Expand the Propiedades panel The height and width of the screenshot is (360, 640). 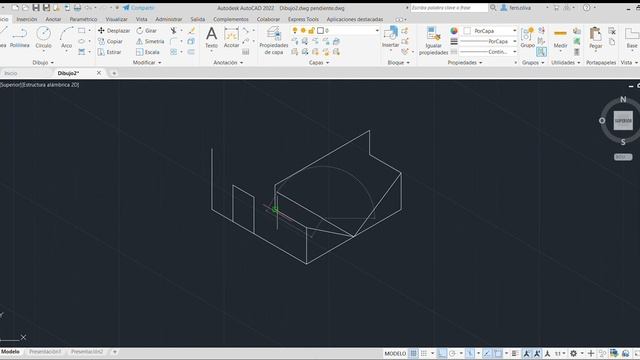point(465,62)
